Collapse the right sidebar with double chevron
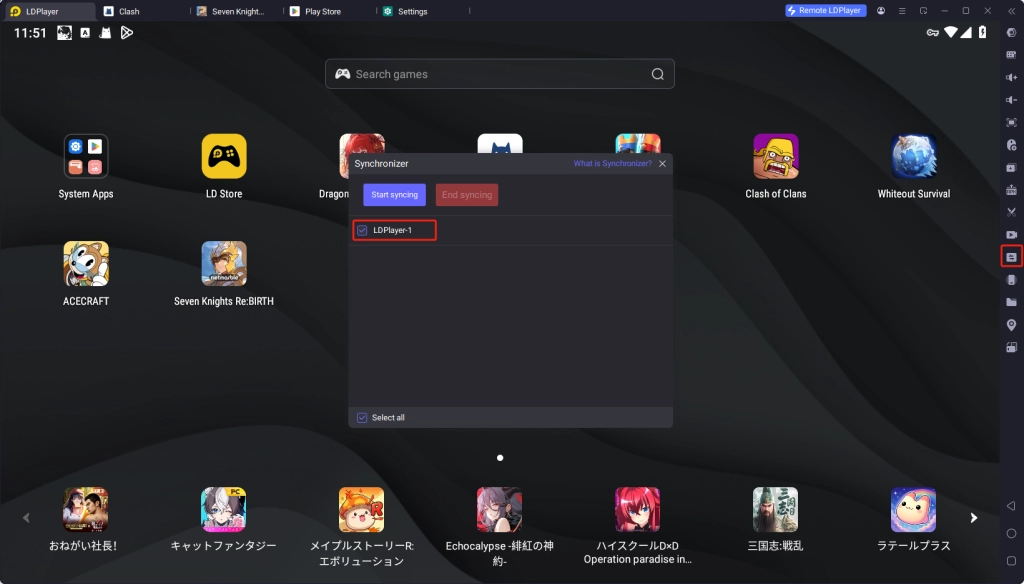Viewport: 1024px width, 584px height. 1011,10
